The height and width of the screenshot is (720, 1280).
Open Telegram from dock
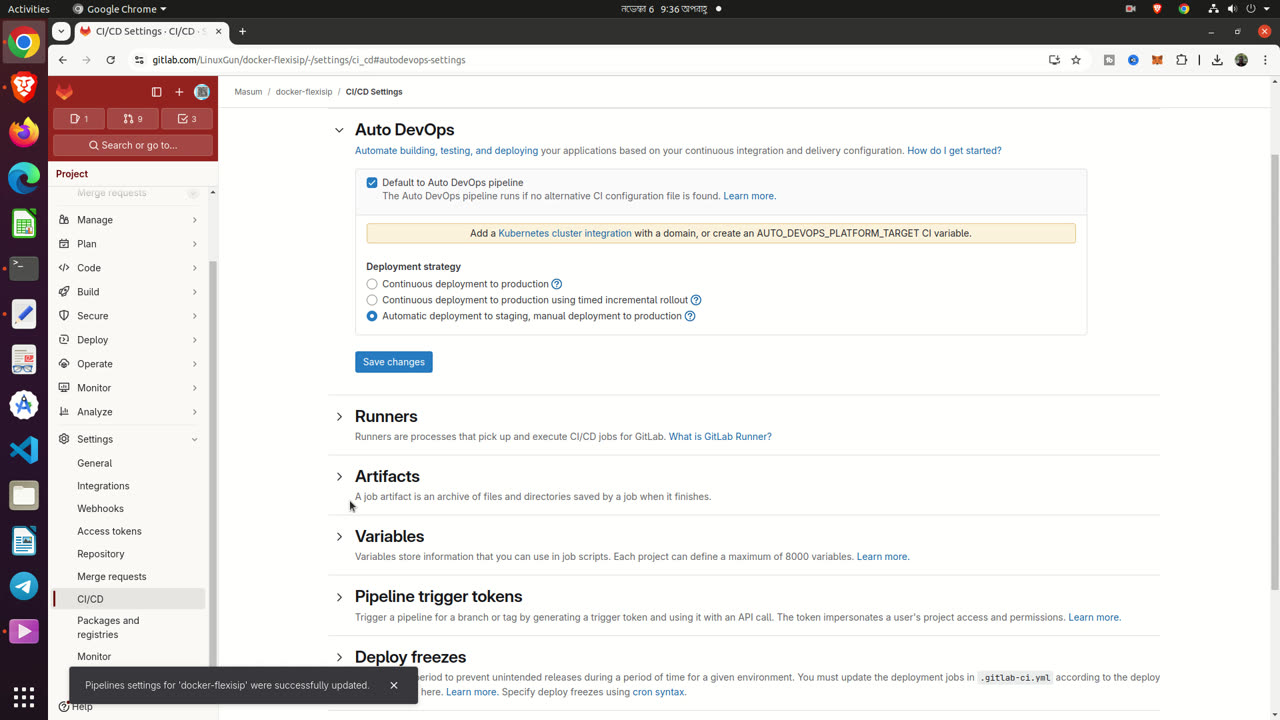24,586
